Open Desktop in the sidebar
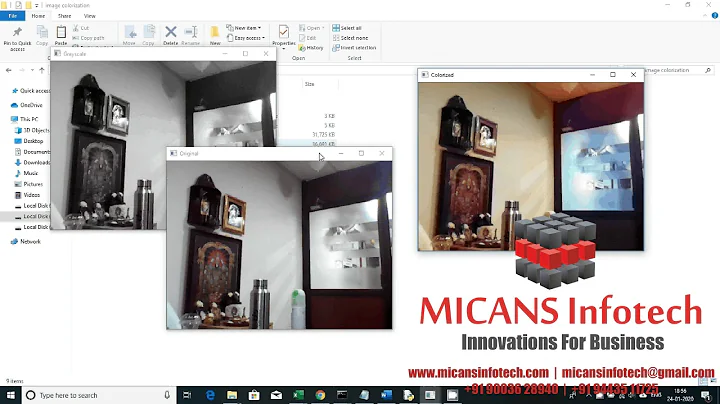Screen dimensions: 720x404 (x=29, y=141)
